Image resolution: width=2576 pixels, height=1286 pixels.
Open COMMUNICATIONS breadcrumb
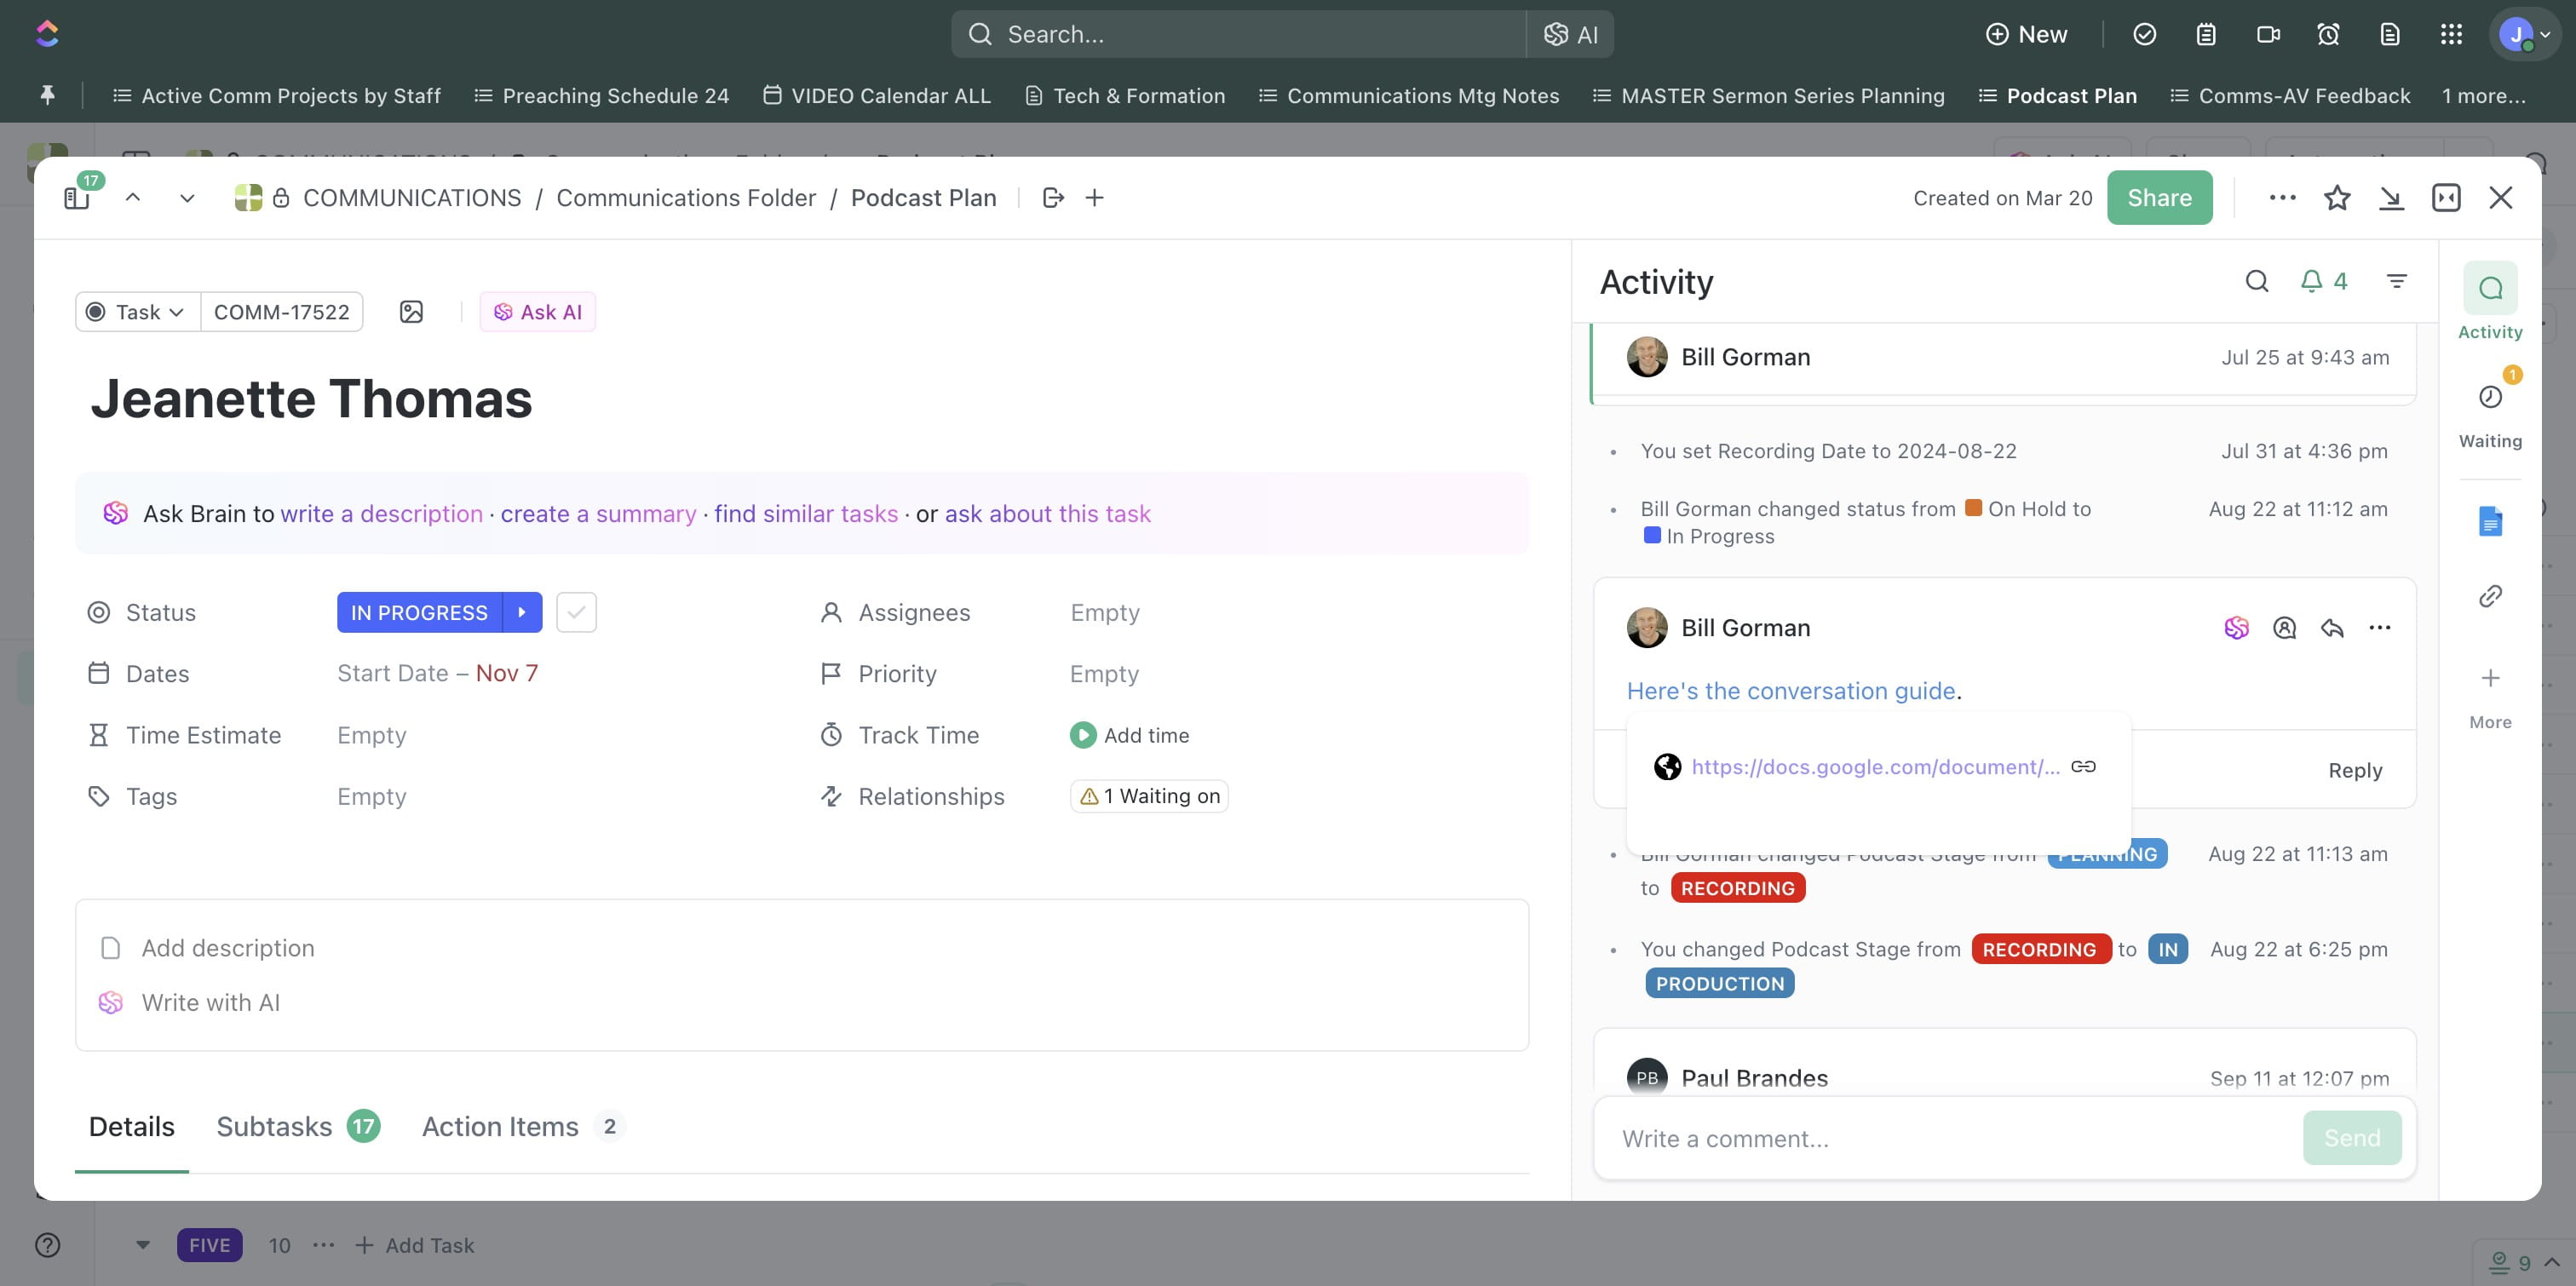coord(412,198)
